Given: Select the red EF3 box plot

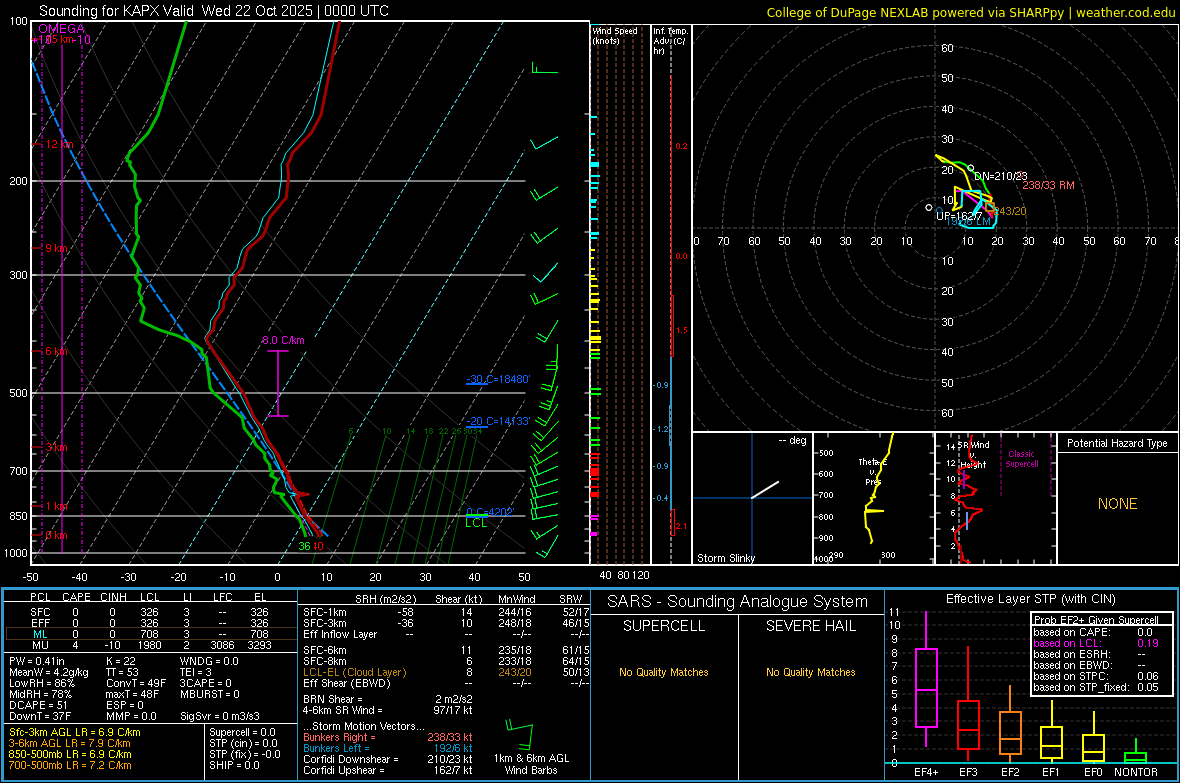Looking at the screenshot, I should 968,704.
